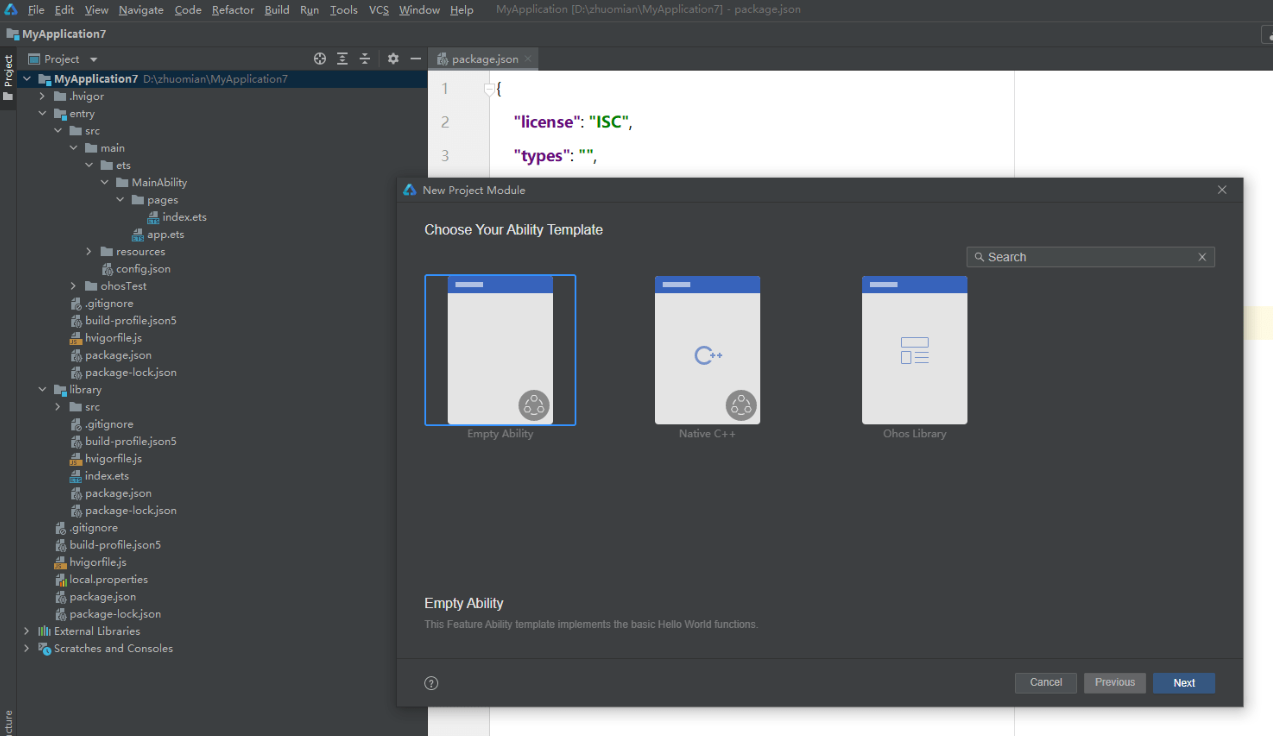Click the Collapse All icon in Project panel
Viewport: 1273px width, 736px height.
pyautogui.click(x=365, y=59)
